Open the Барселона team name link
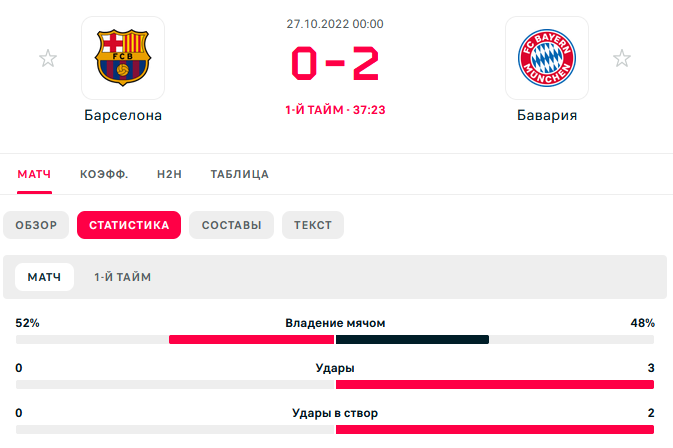 point(123,115)
